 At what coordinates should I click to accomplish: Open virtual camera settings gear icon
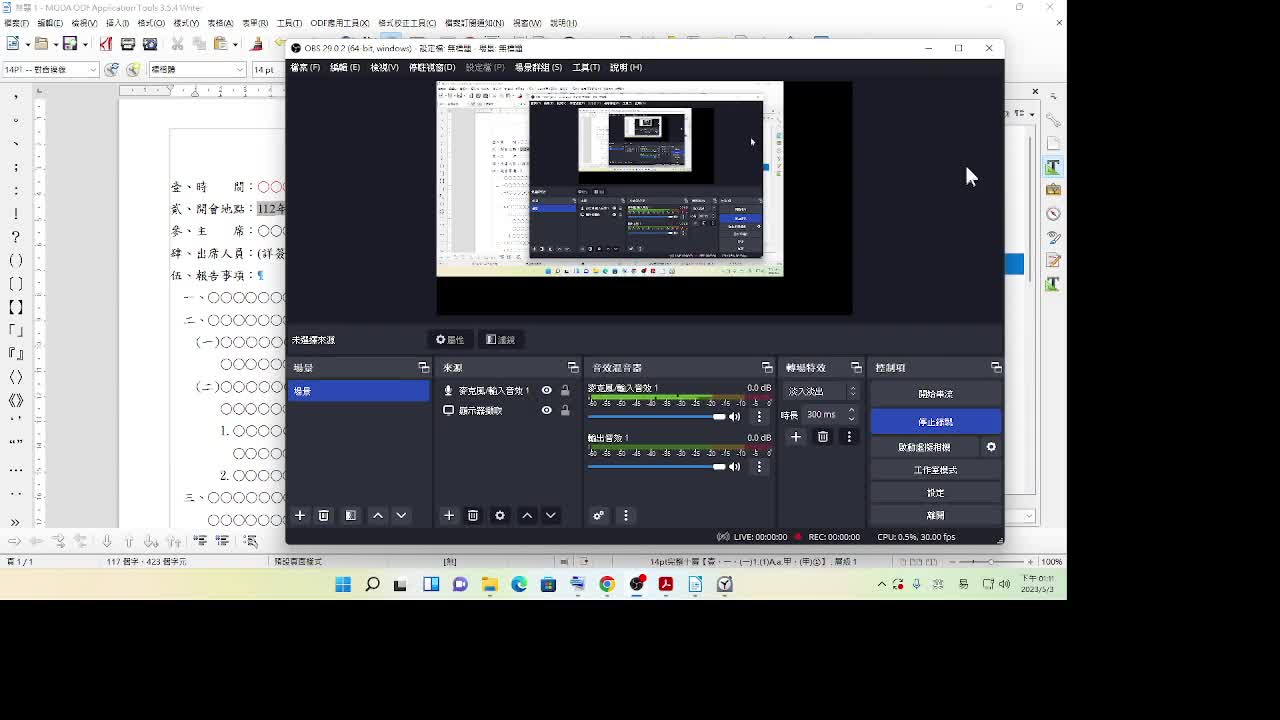pos(991,447)
